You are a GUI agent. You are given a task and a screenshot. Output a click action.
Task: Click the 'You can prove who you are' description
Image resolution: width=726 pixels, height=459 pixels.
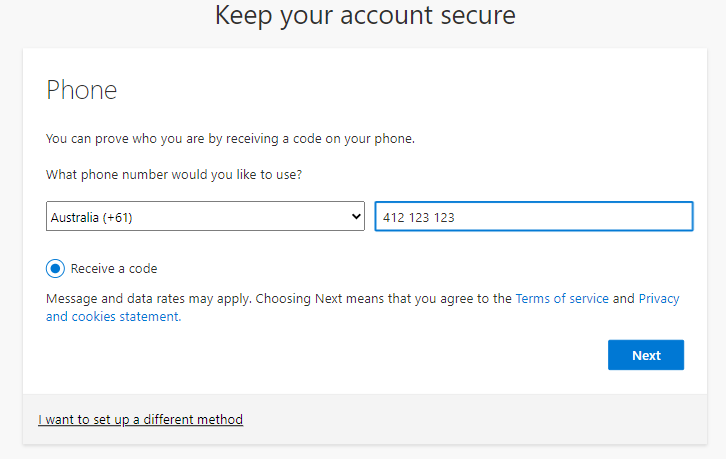pos(230,138)
